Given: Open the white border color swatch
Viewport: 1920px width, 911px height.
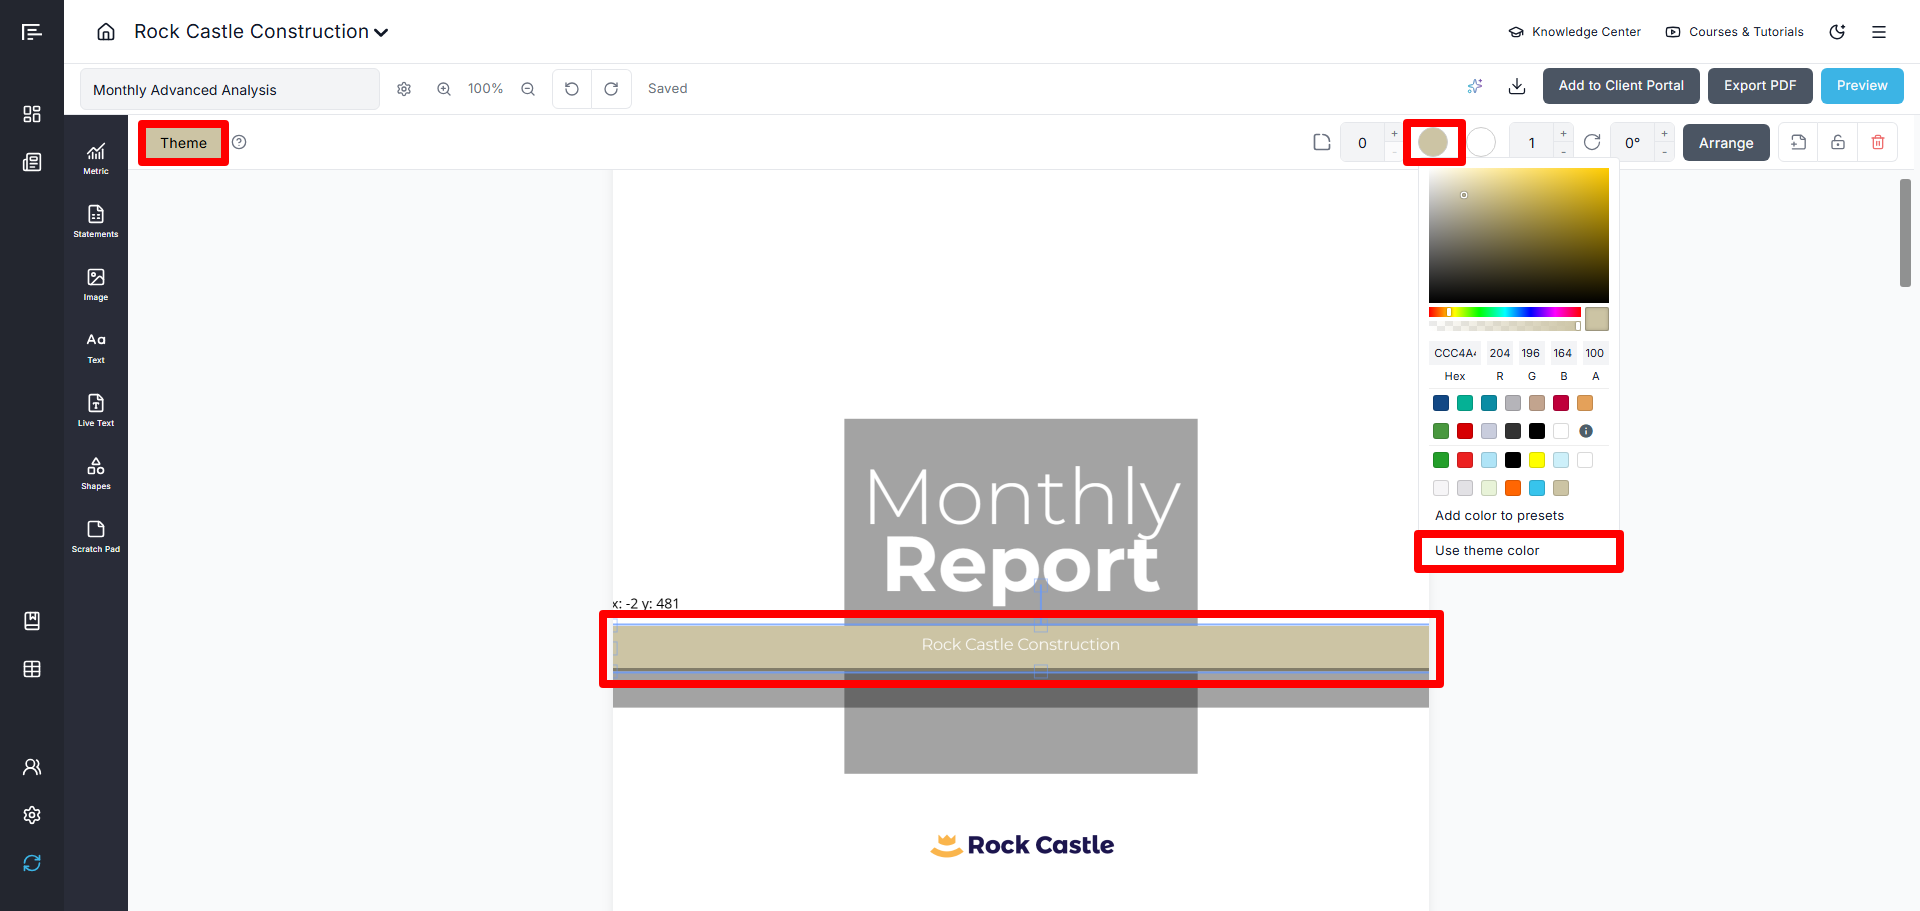Looking at the screenshot, I should [x=1482, y=143].
